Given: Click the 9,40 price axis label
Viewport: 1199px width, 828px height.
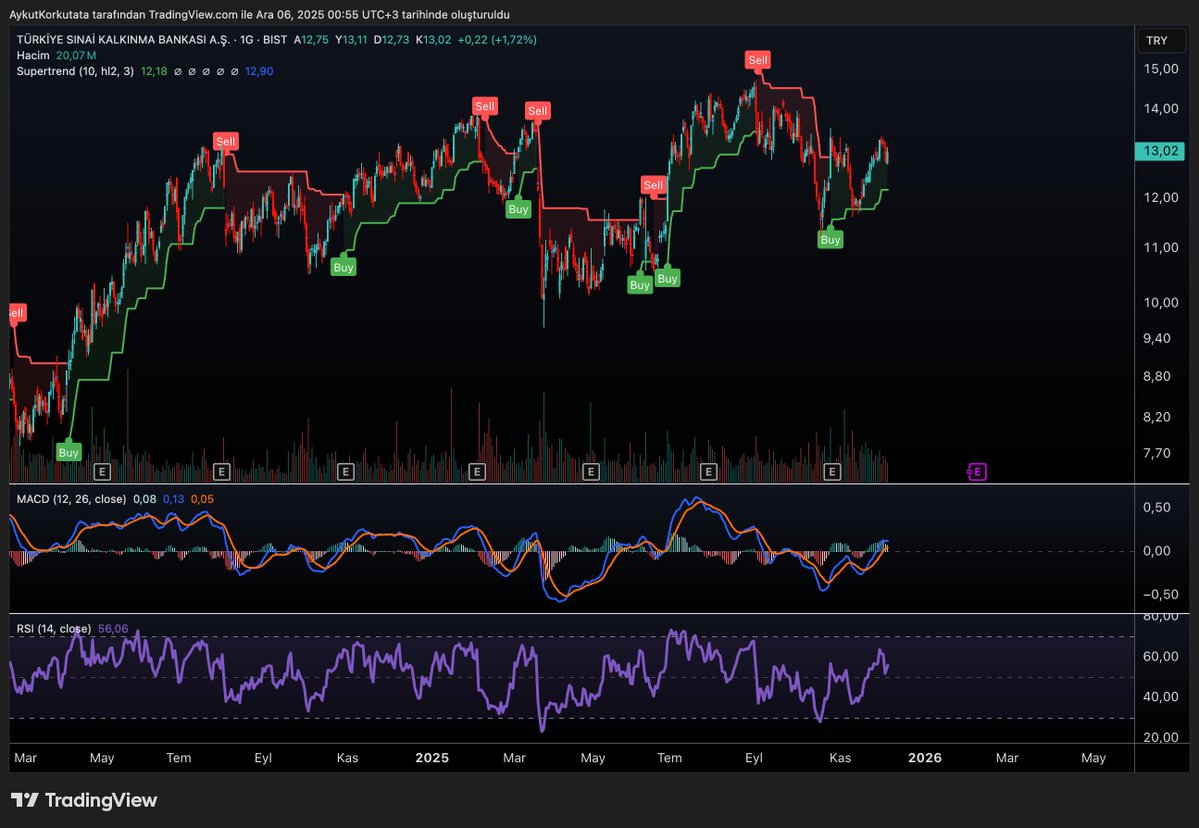Looking at the screenshot, I should pyautogui.click(x=1157, y=339).
